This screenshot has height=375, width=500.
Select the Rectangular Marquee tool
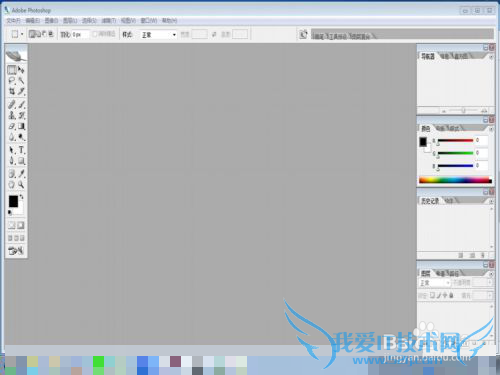(12, 70)
